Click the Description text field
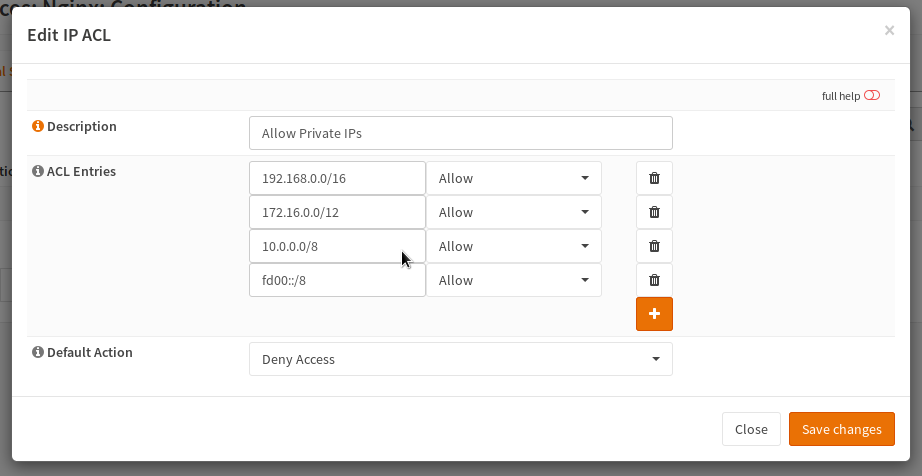This screenshot has height=476, width=922. click(460, 133)
